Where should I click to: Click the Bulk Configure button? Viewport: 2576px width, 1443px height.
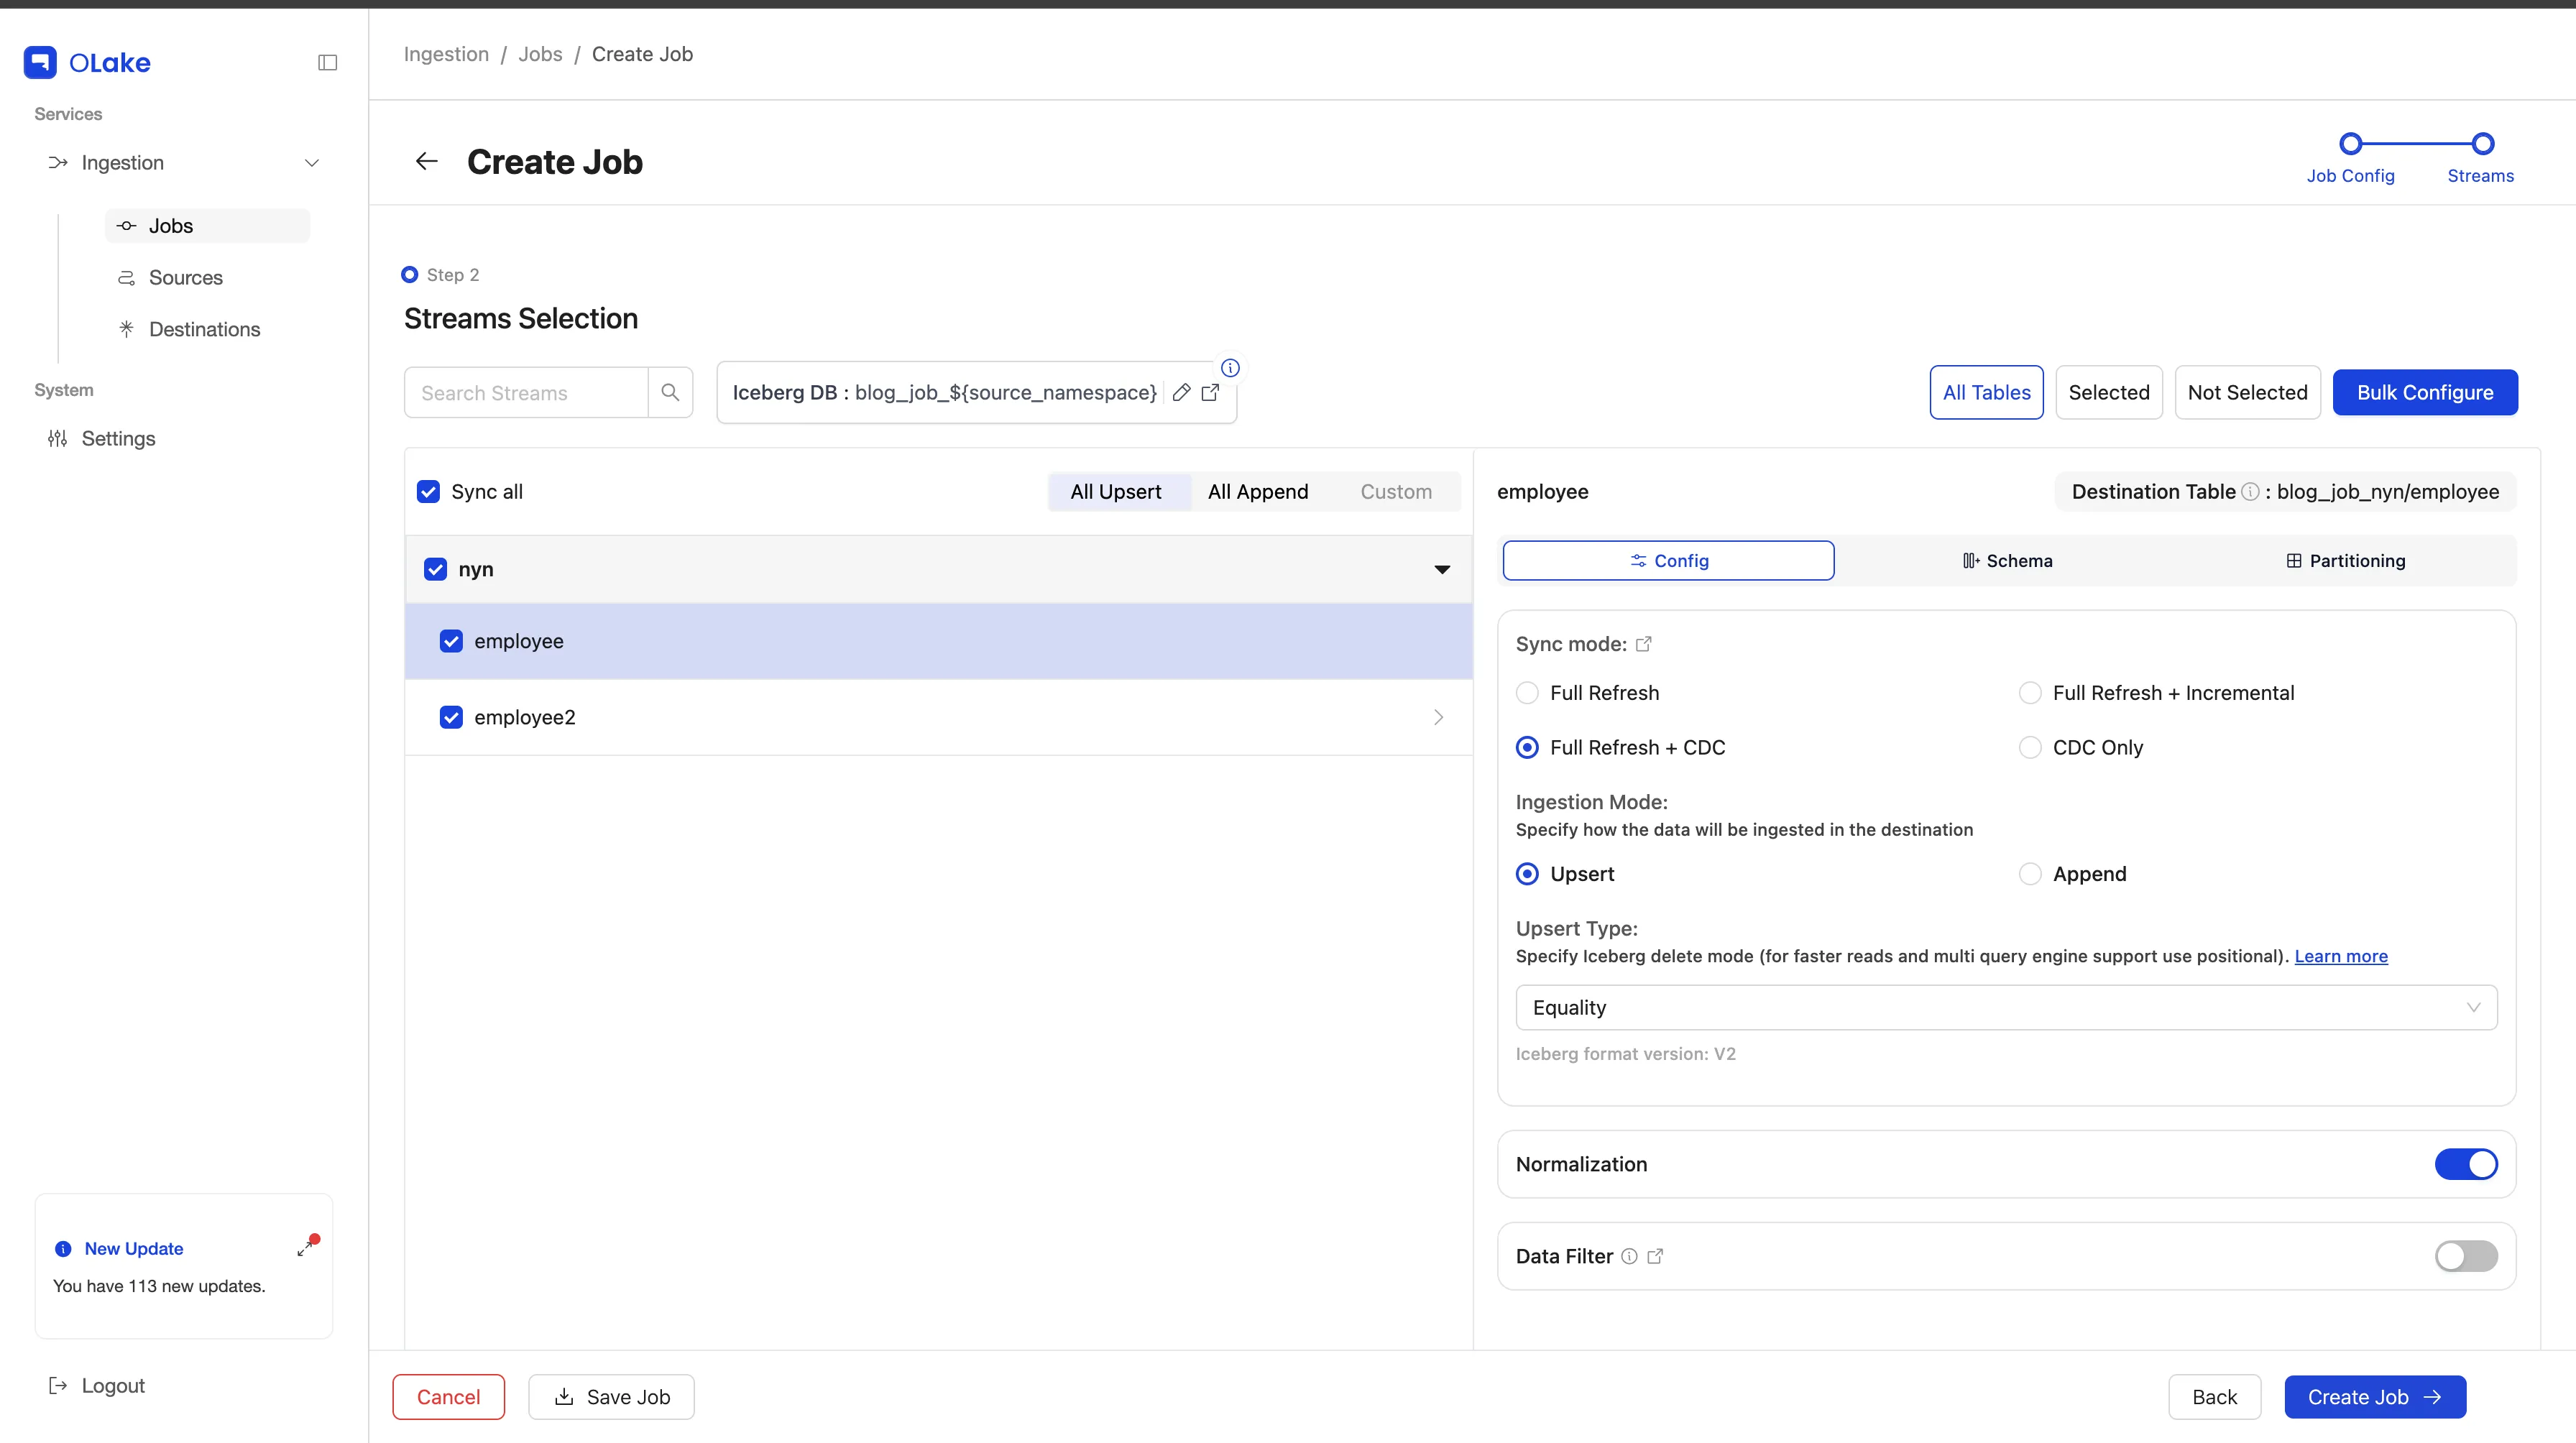click(2425, 392)
